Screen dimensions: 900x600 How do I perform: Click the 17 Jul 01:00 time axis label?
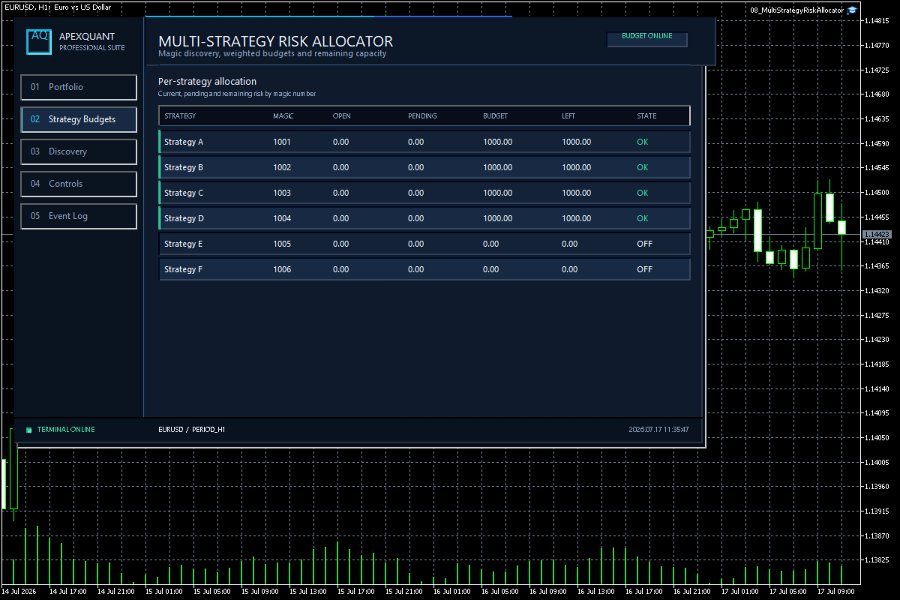pyautogui.click(x=740, y=591)
